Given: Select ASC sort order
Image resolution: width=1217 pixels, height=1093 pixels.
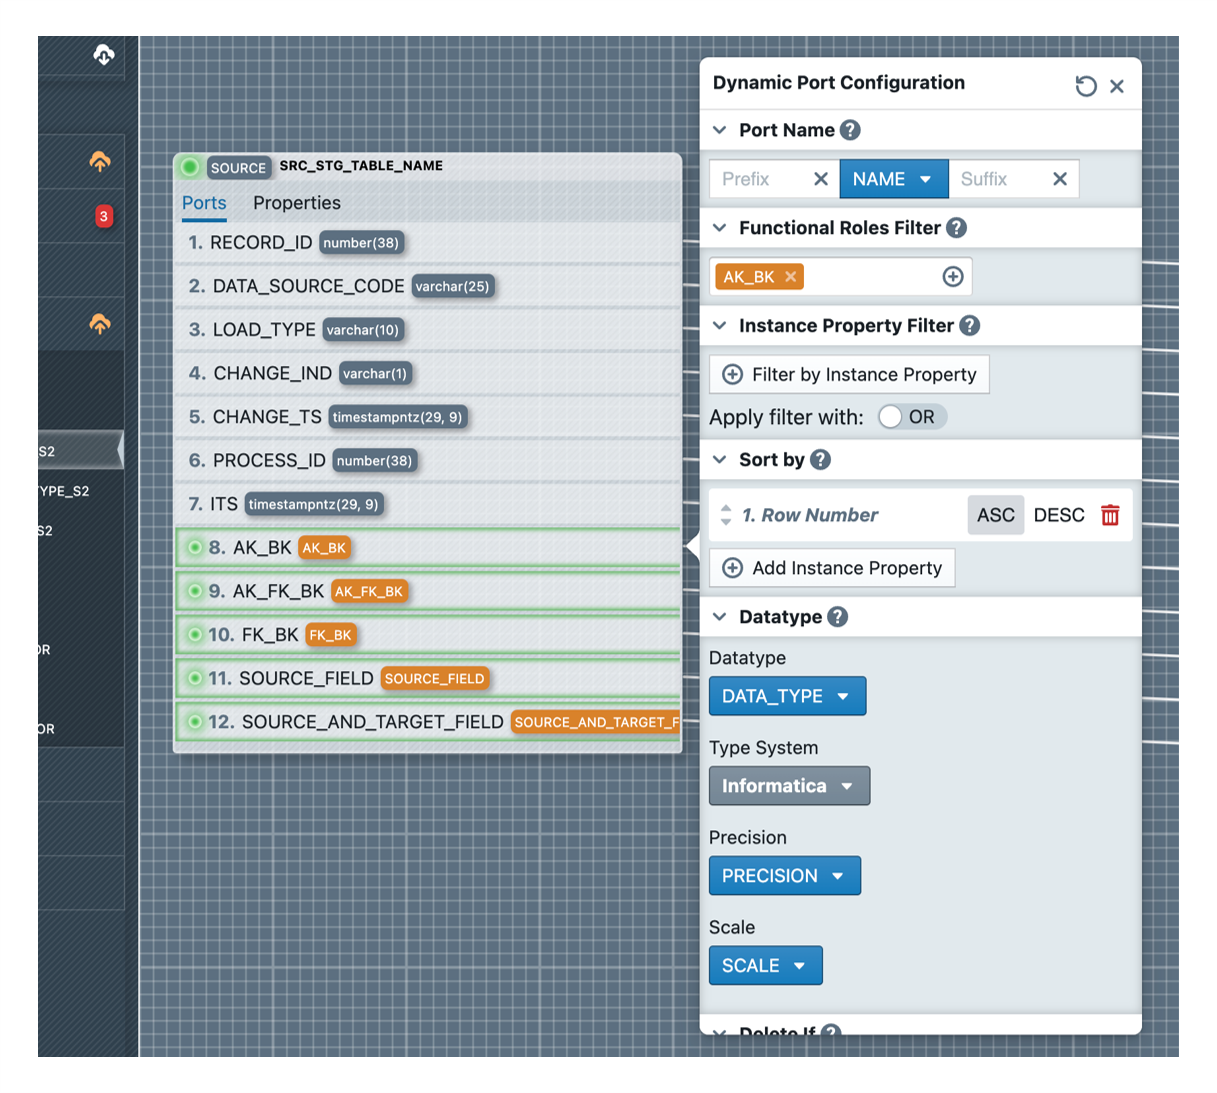Looking at the screenshot, I should tap(995, 515).
